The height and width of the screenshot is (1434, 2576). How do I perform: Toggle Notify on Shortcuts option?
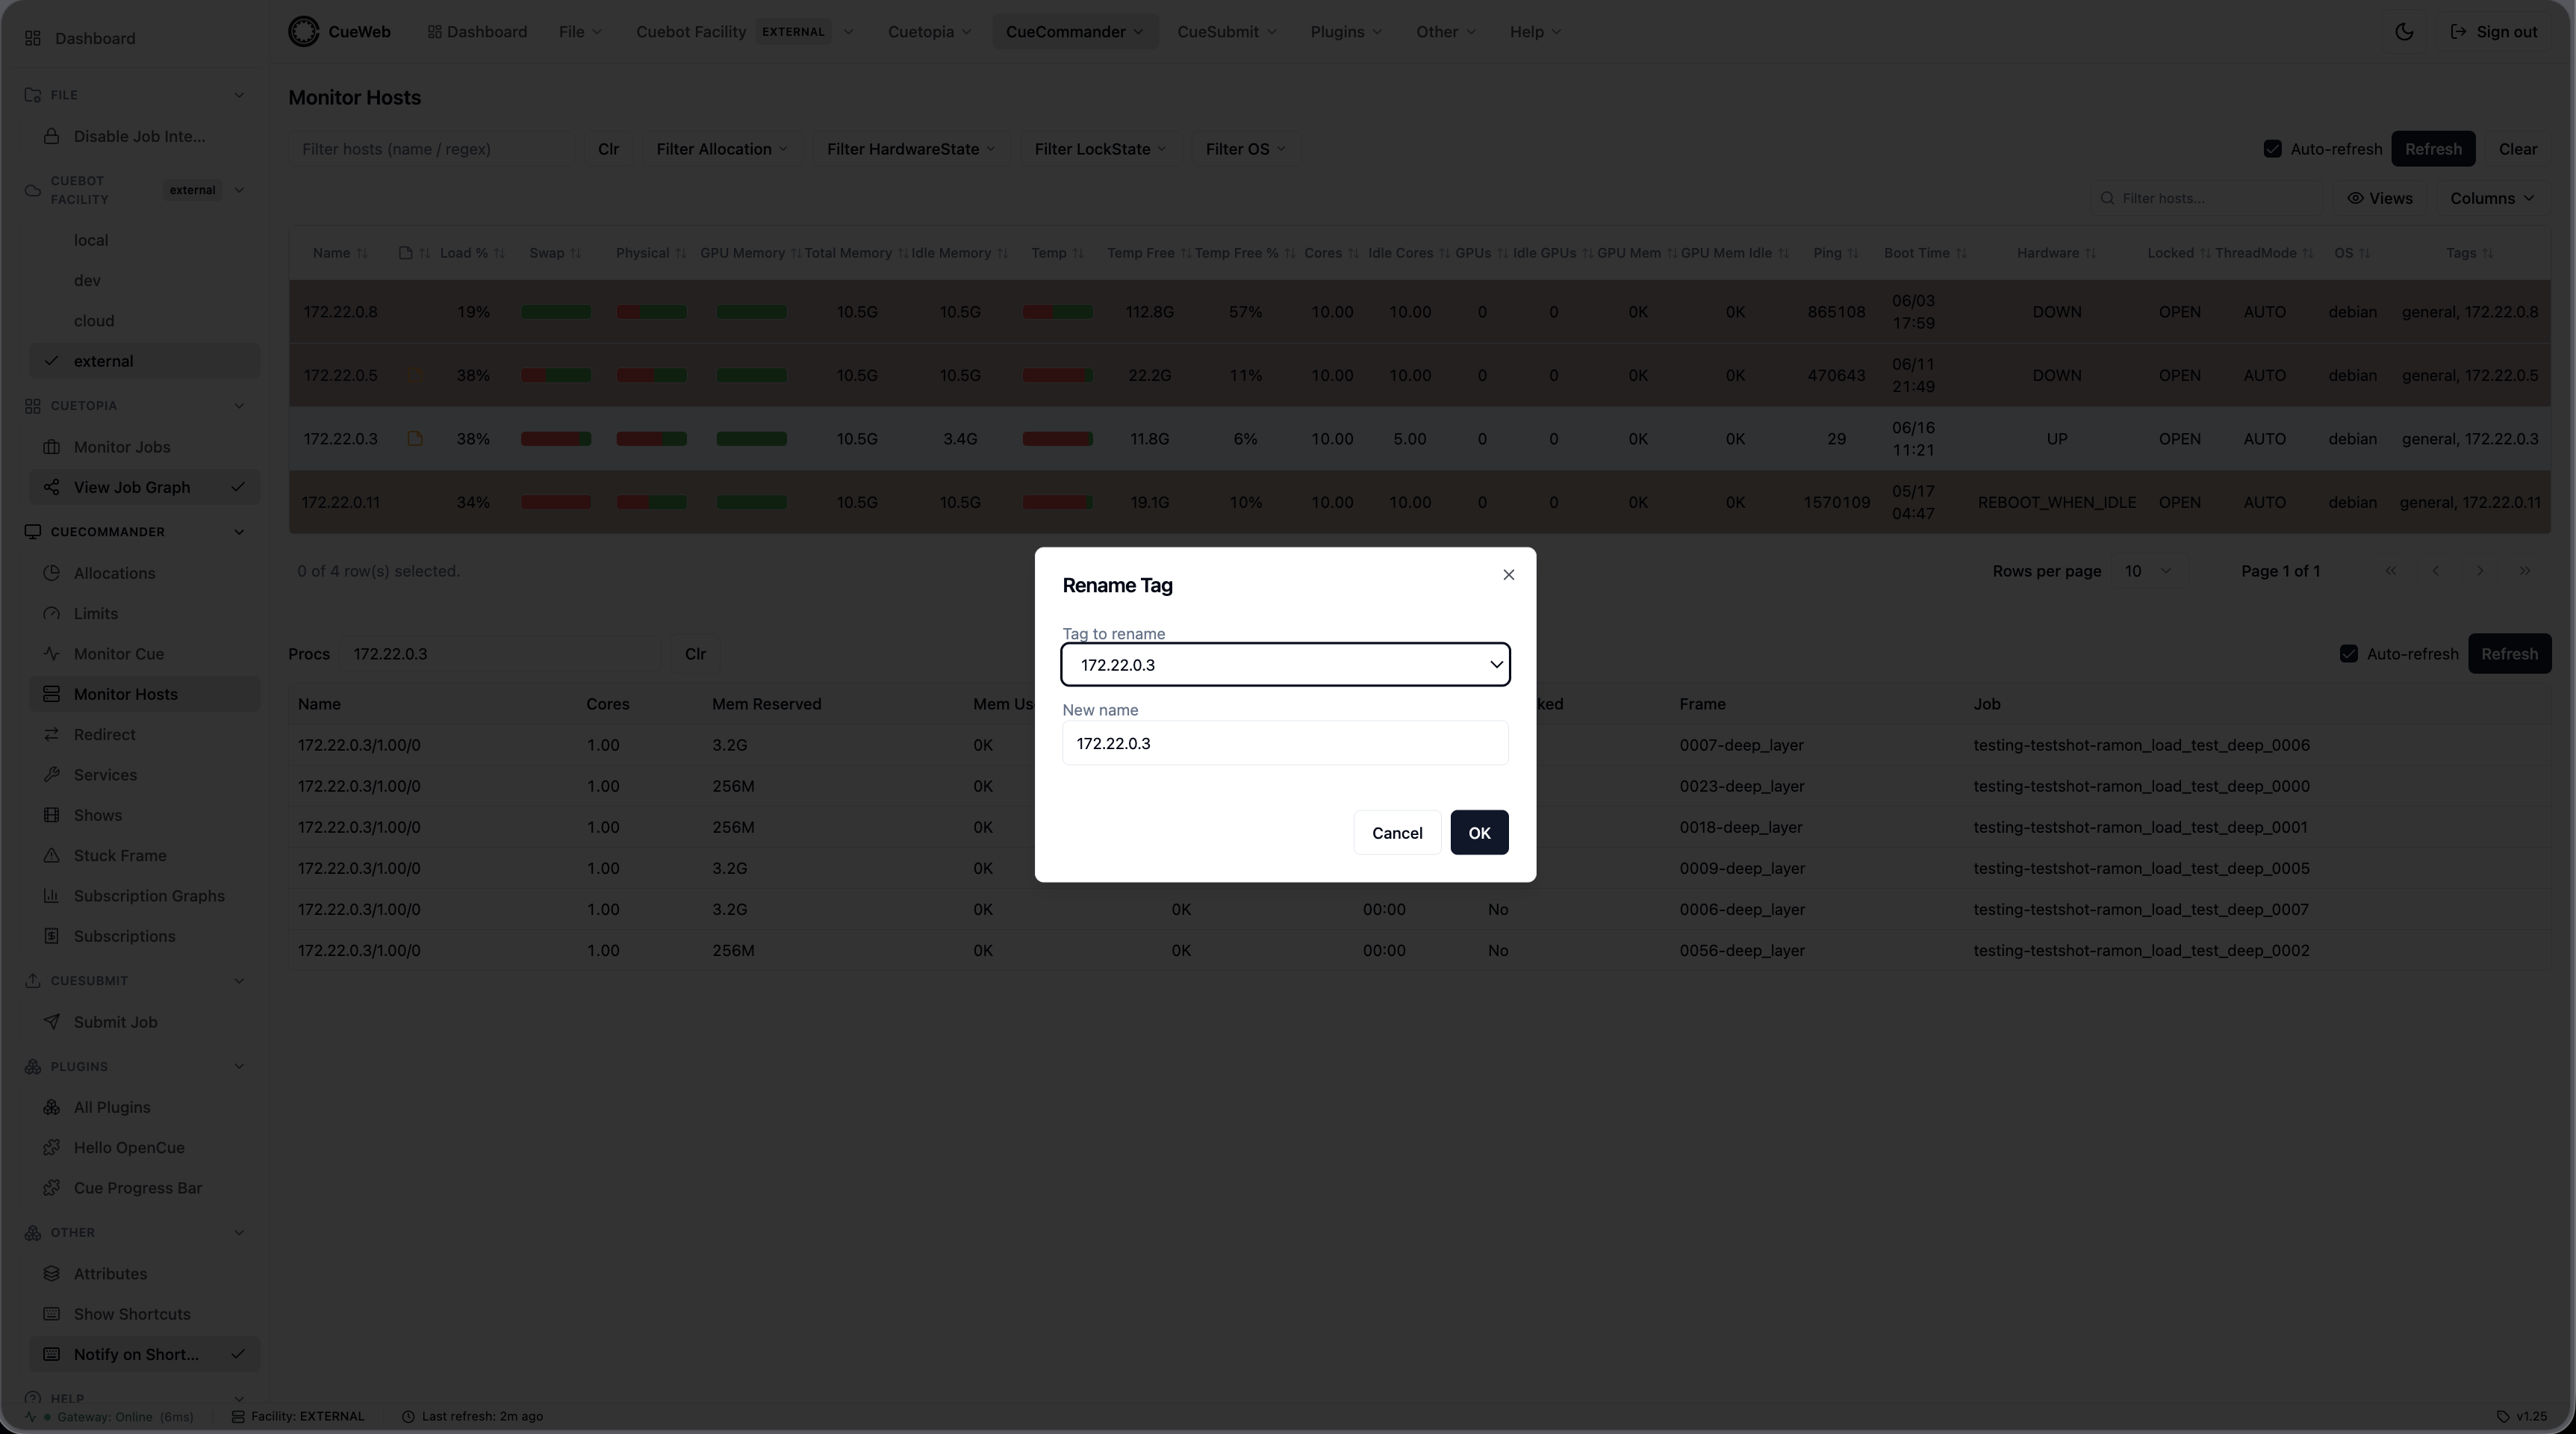145,1354
